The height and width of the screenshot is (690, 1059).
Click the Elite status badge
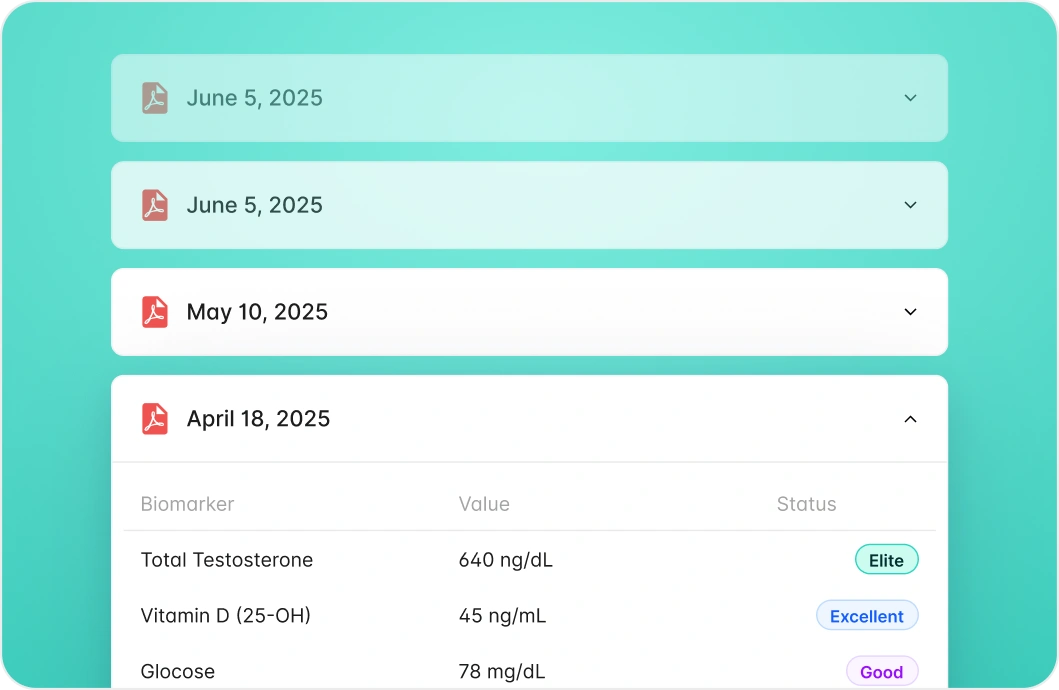click(886, 560)
